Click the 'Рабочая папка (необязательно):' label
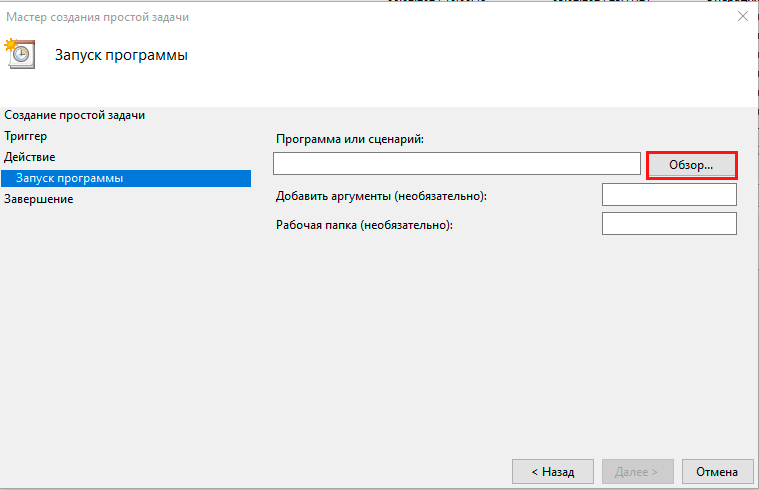Screen dimensions: 759x490 [x=364, y=225]
